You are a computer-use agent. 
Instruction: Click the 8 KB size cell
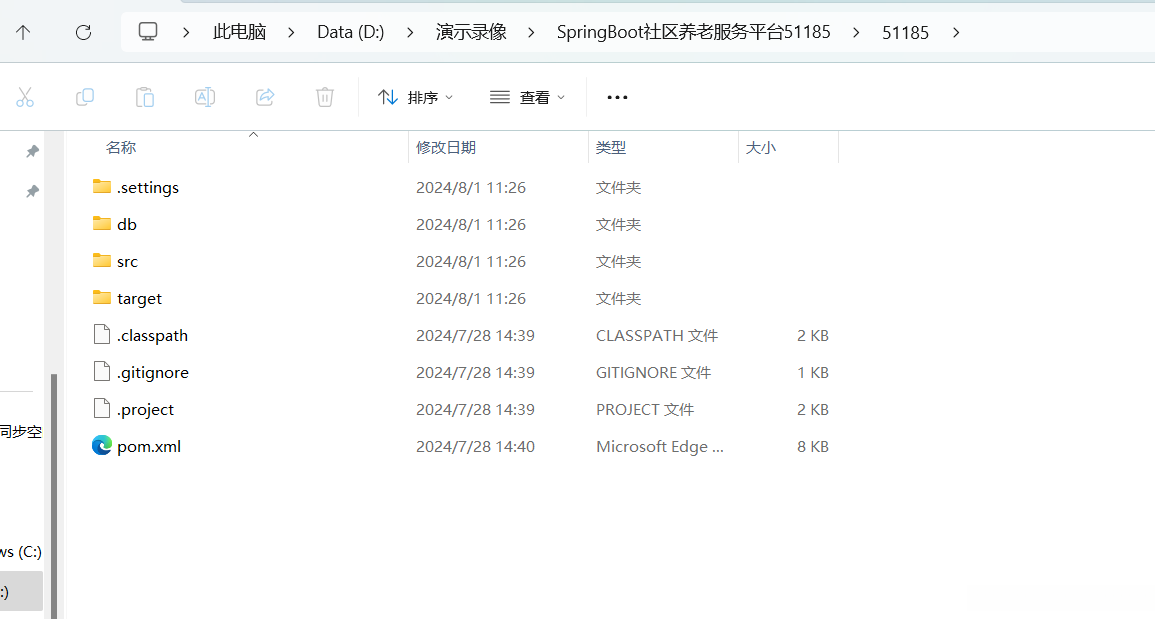pos(812,446)
